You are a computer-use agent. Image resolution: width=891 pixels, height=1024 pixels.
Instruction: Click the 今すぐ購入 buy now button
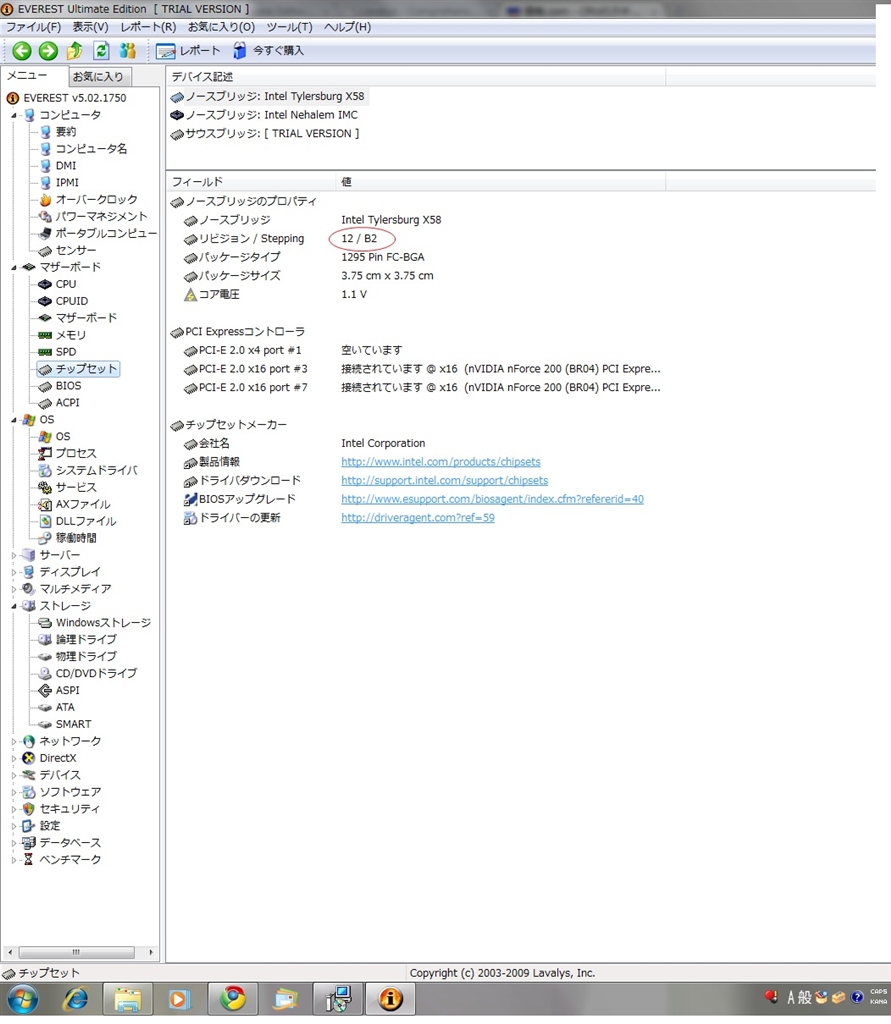tap(268, 51)
